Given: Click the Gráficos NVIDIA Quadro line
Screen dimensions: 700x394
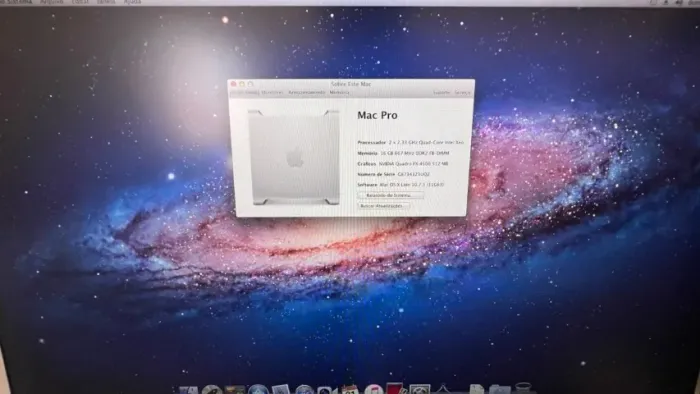Looking at the screenshot, I should [403, 164].
